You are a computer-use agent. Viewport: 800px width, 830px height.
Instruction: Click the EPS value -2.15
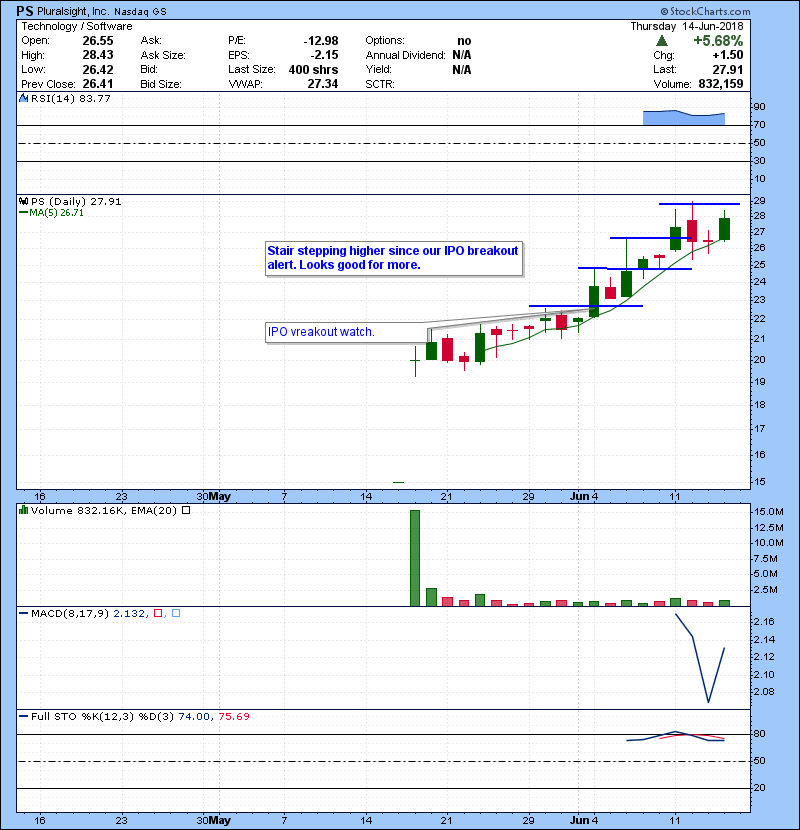pos(325,55)
